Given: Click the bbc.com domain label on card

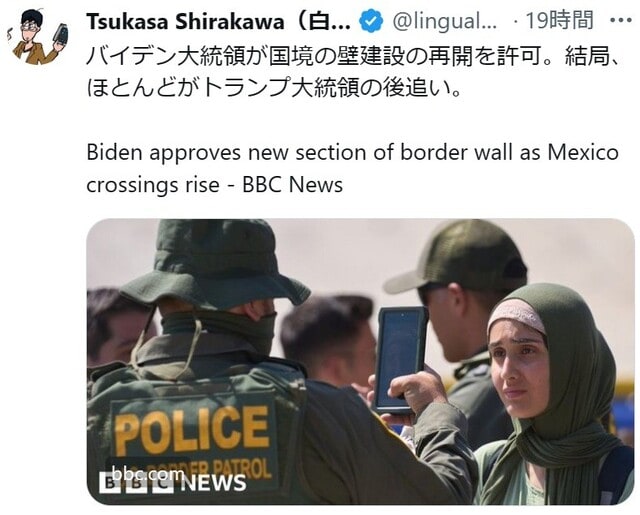Looking at the screenshot, I should (148, 474).
